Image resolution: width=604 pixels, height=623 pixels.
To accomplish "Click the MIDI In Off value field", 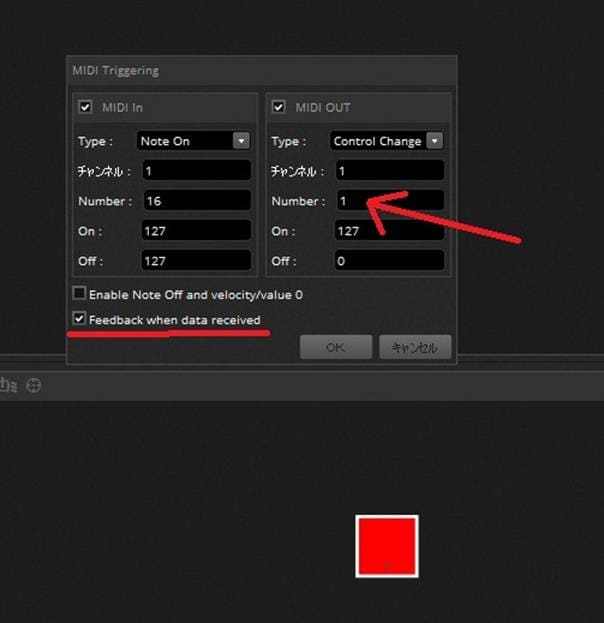I will (196, 261).
